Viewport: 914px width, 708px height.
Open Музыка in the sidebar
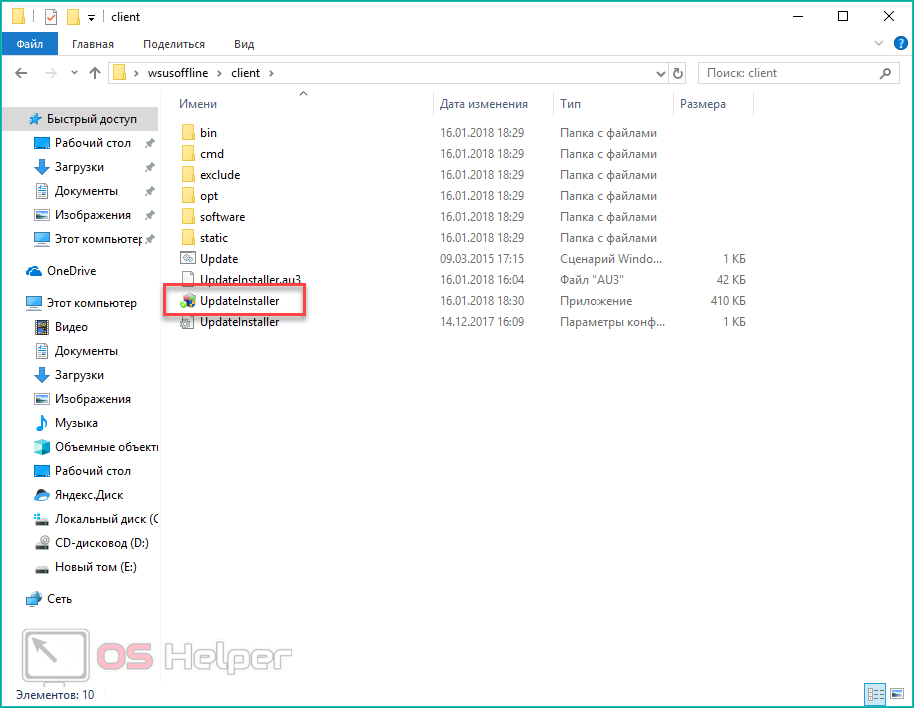tap(76, 422)
